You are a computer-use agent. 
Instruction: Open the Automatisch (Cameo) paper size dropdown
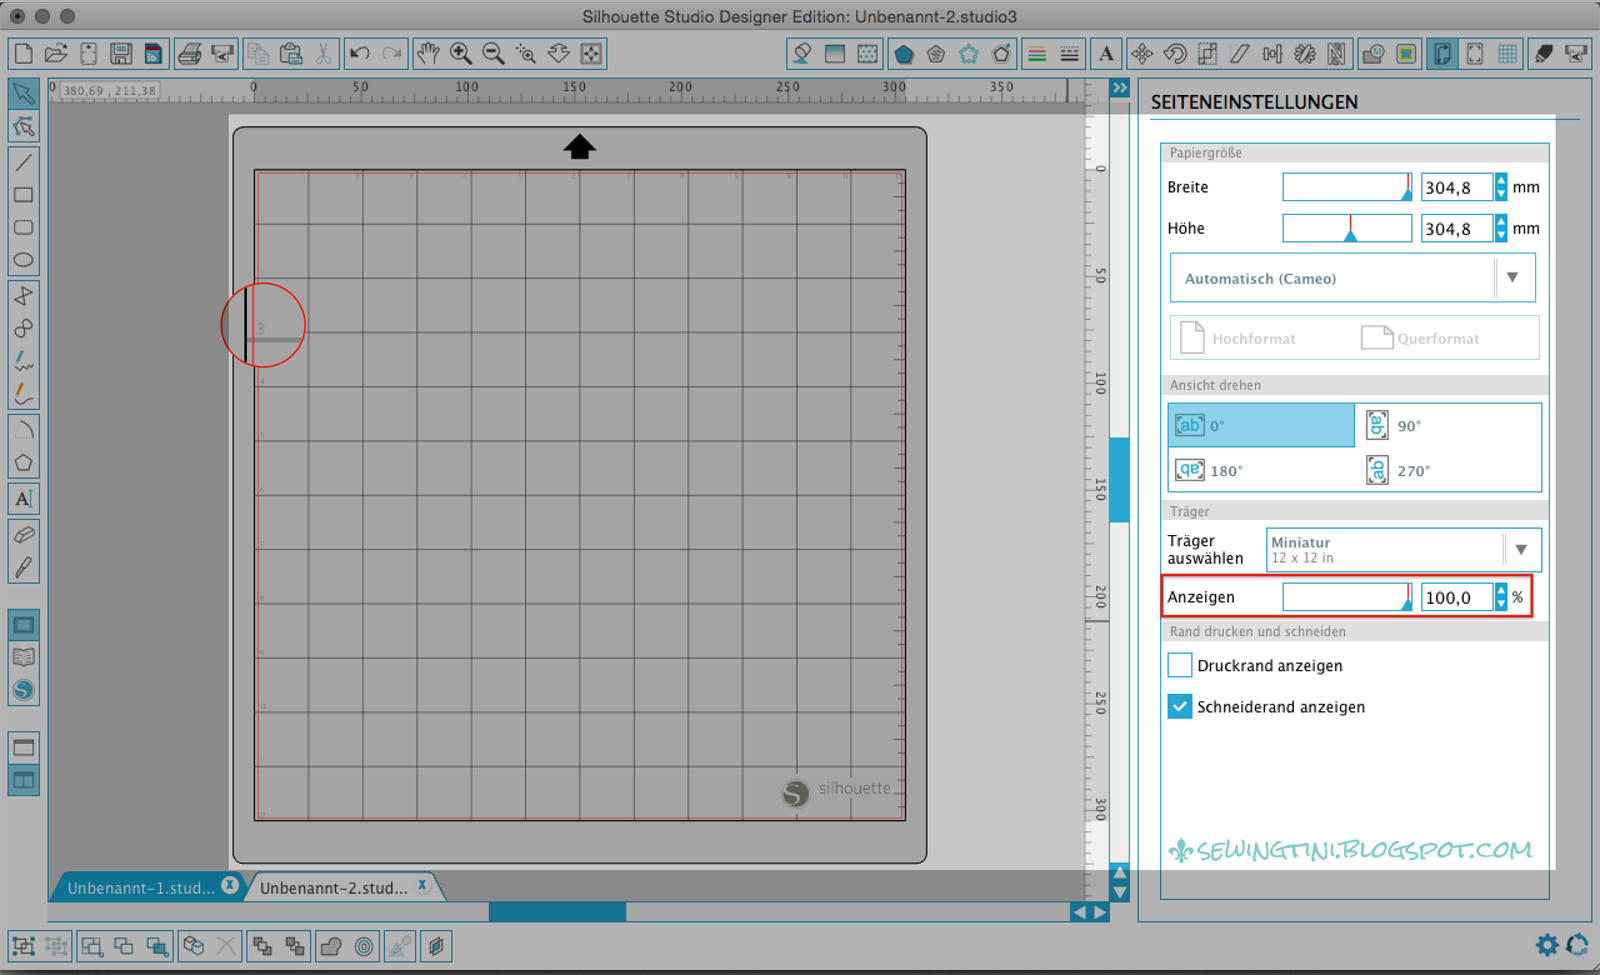click(1352, 278)
